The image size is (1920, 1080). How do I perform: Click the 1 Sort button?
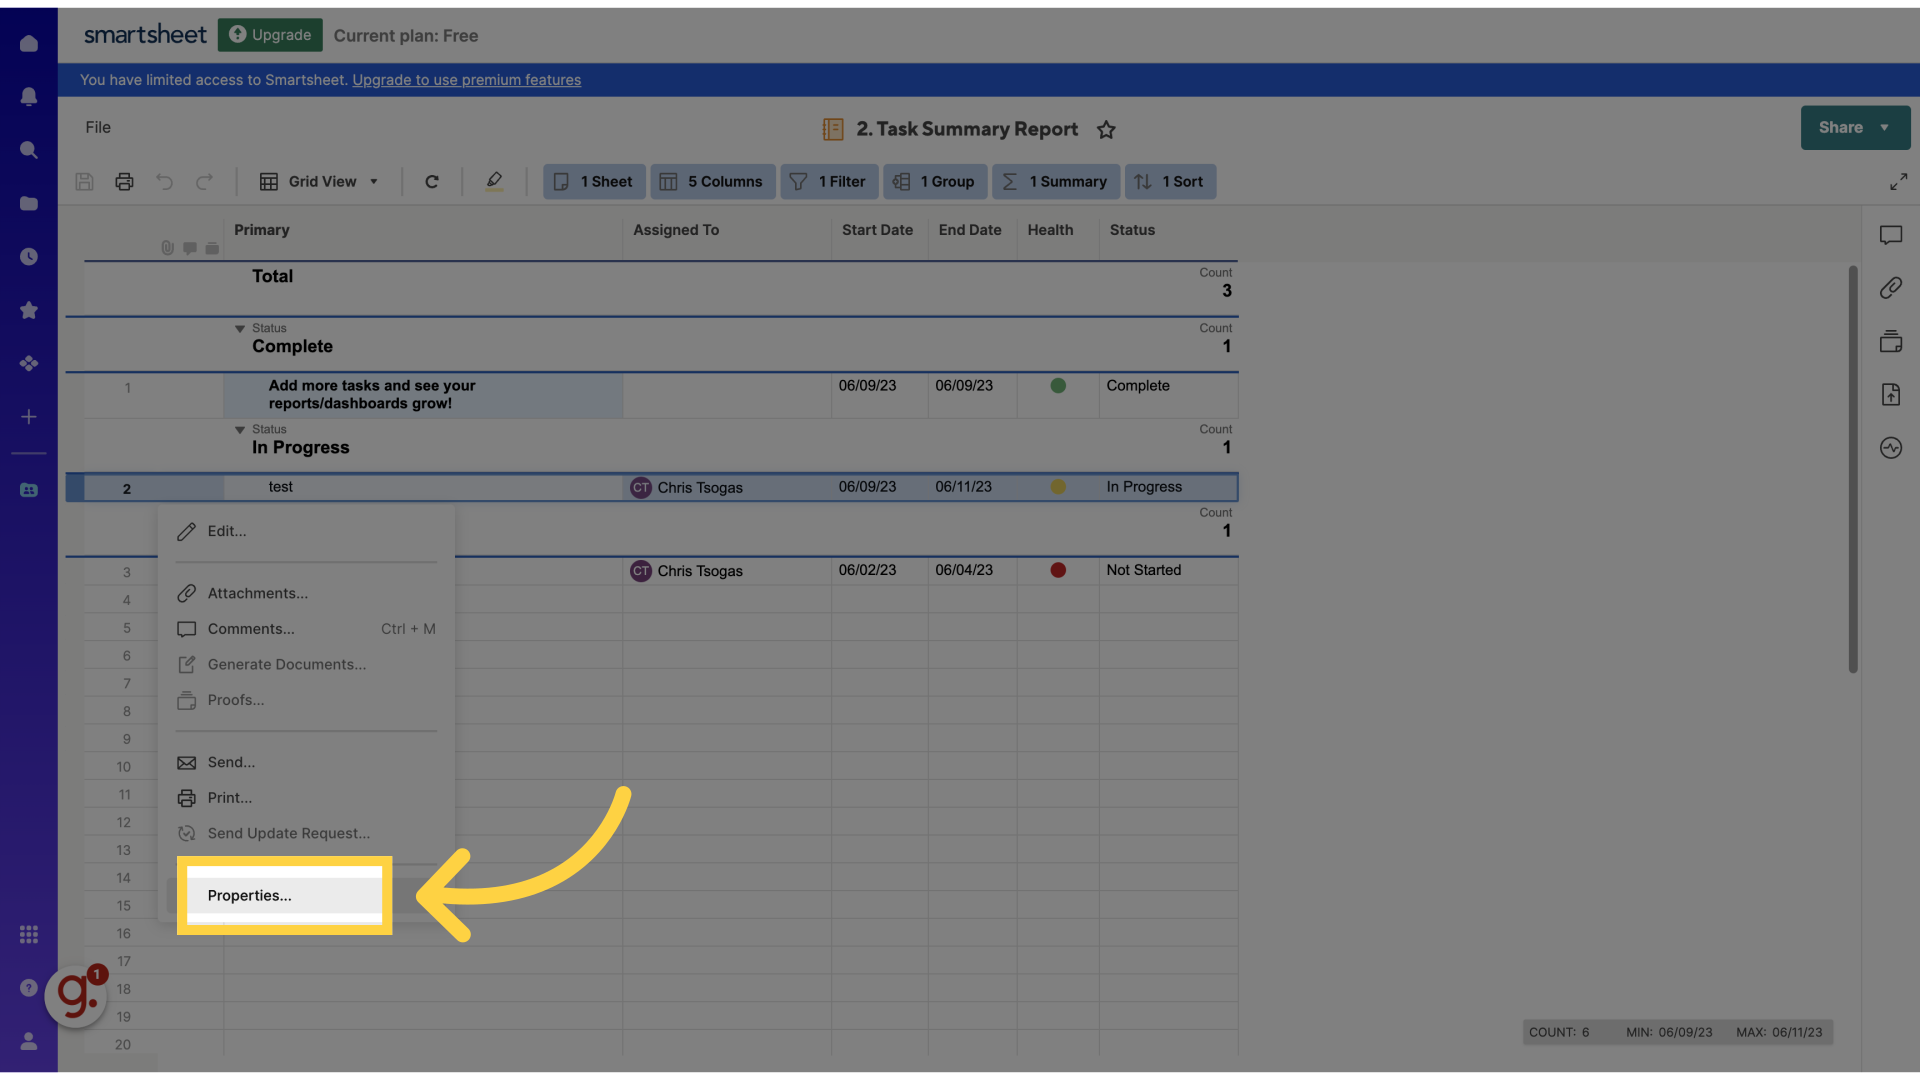coord(1170,181)
